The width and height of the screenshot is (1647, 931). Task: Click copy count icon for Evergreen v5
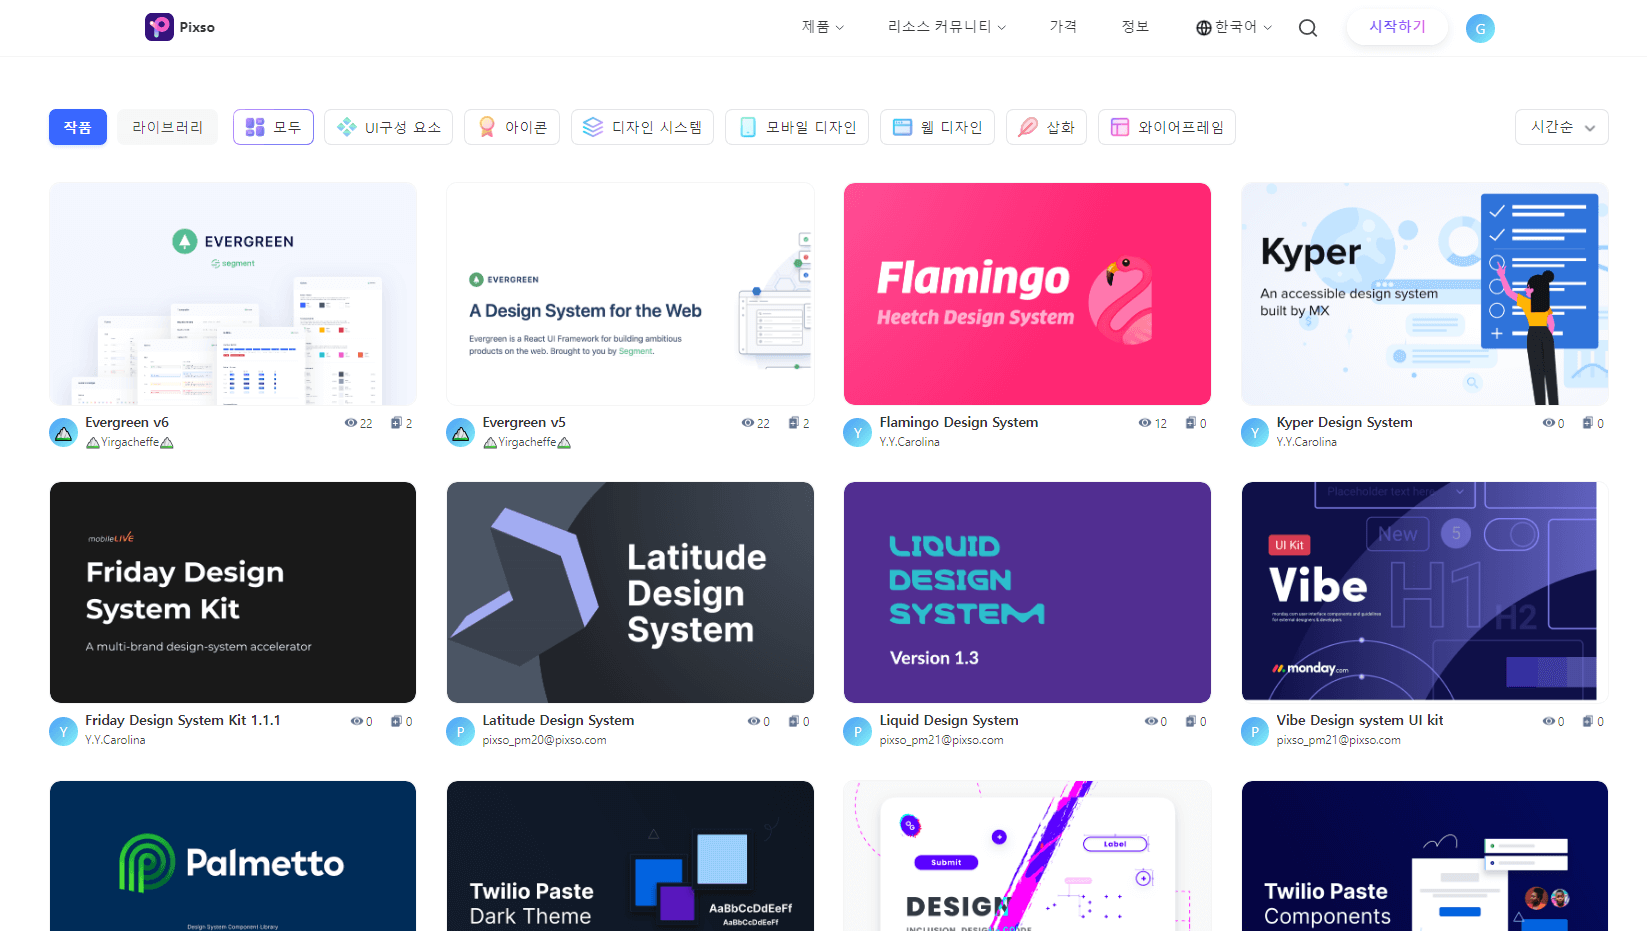pos(793,423)
